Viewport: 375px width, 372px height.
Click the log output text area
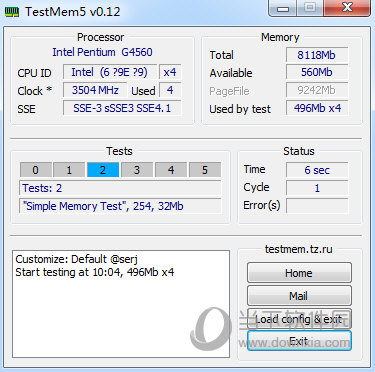click(x=121, y=304)
